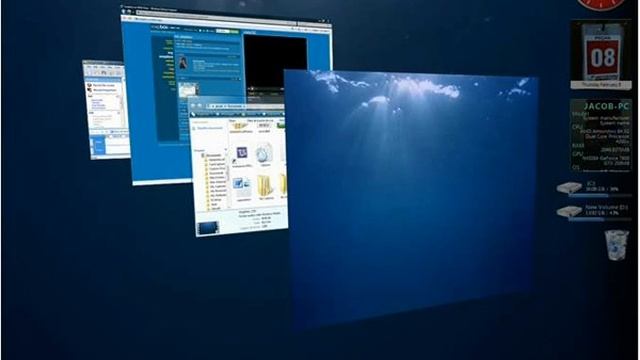
Task: Click the blue picture file icon in Explorer
Action: point(242,187)
